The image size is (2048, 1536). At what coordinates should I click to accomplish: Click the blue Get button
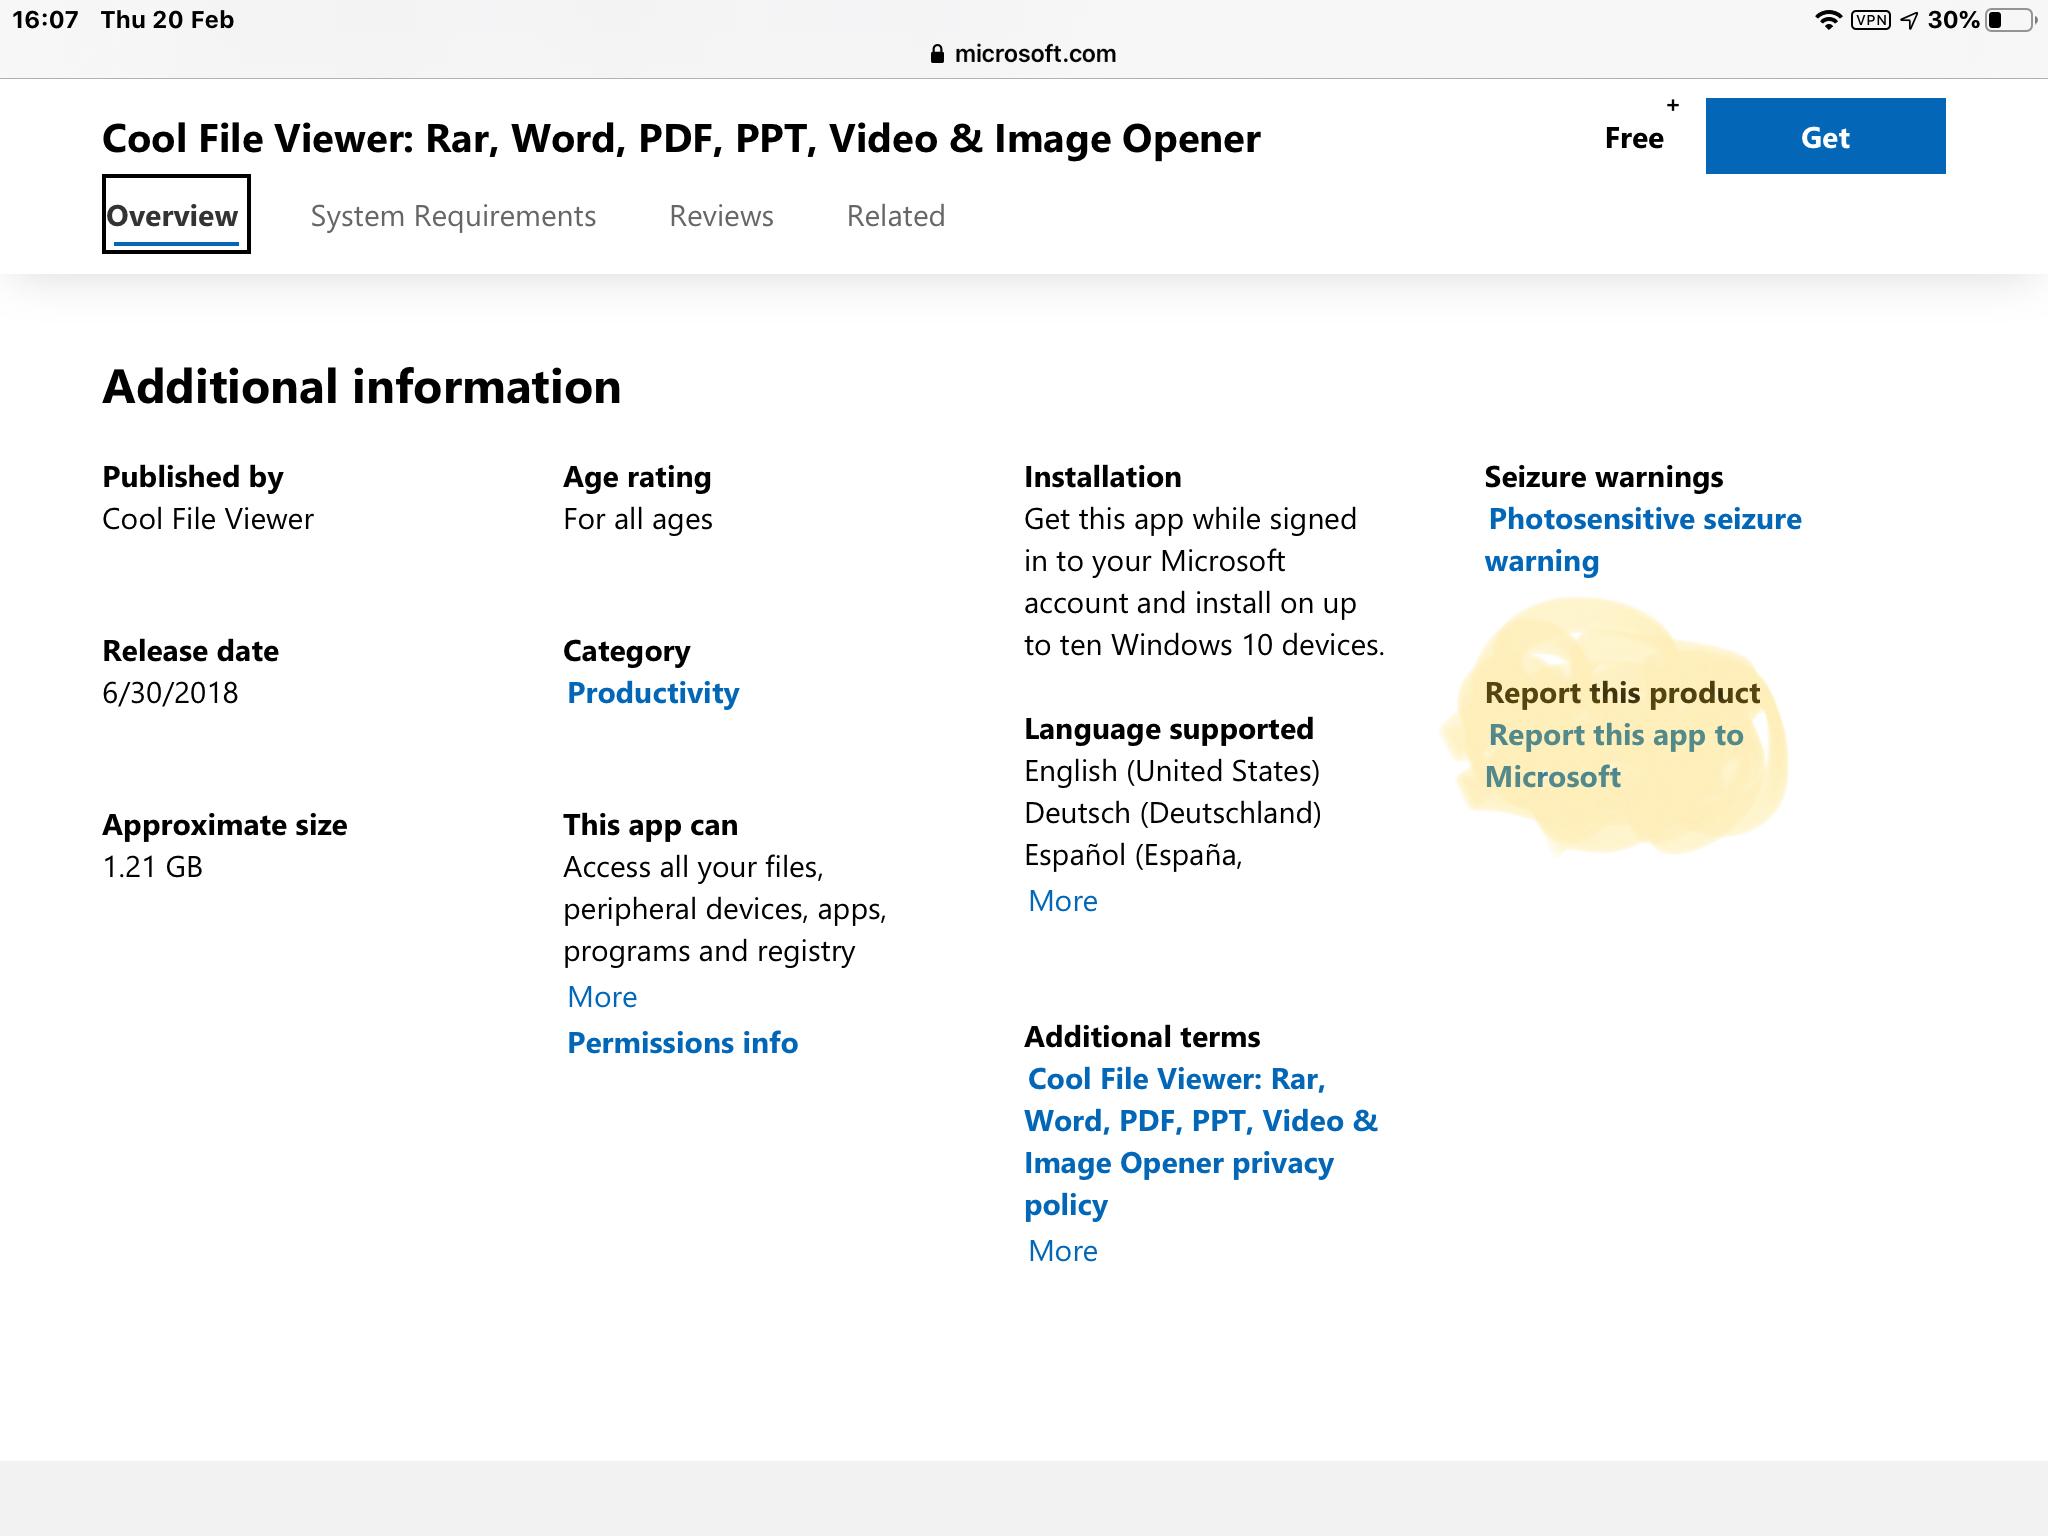pos(1825,136)
